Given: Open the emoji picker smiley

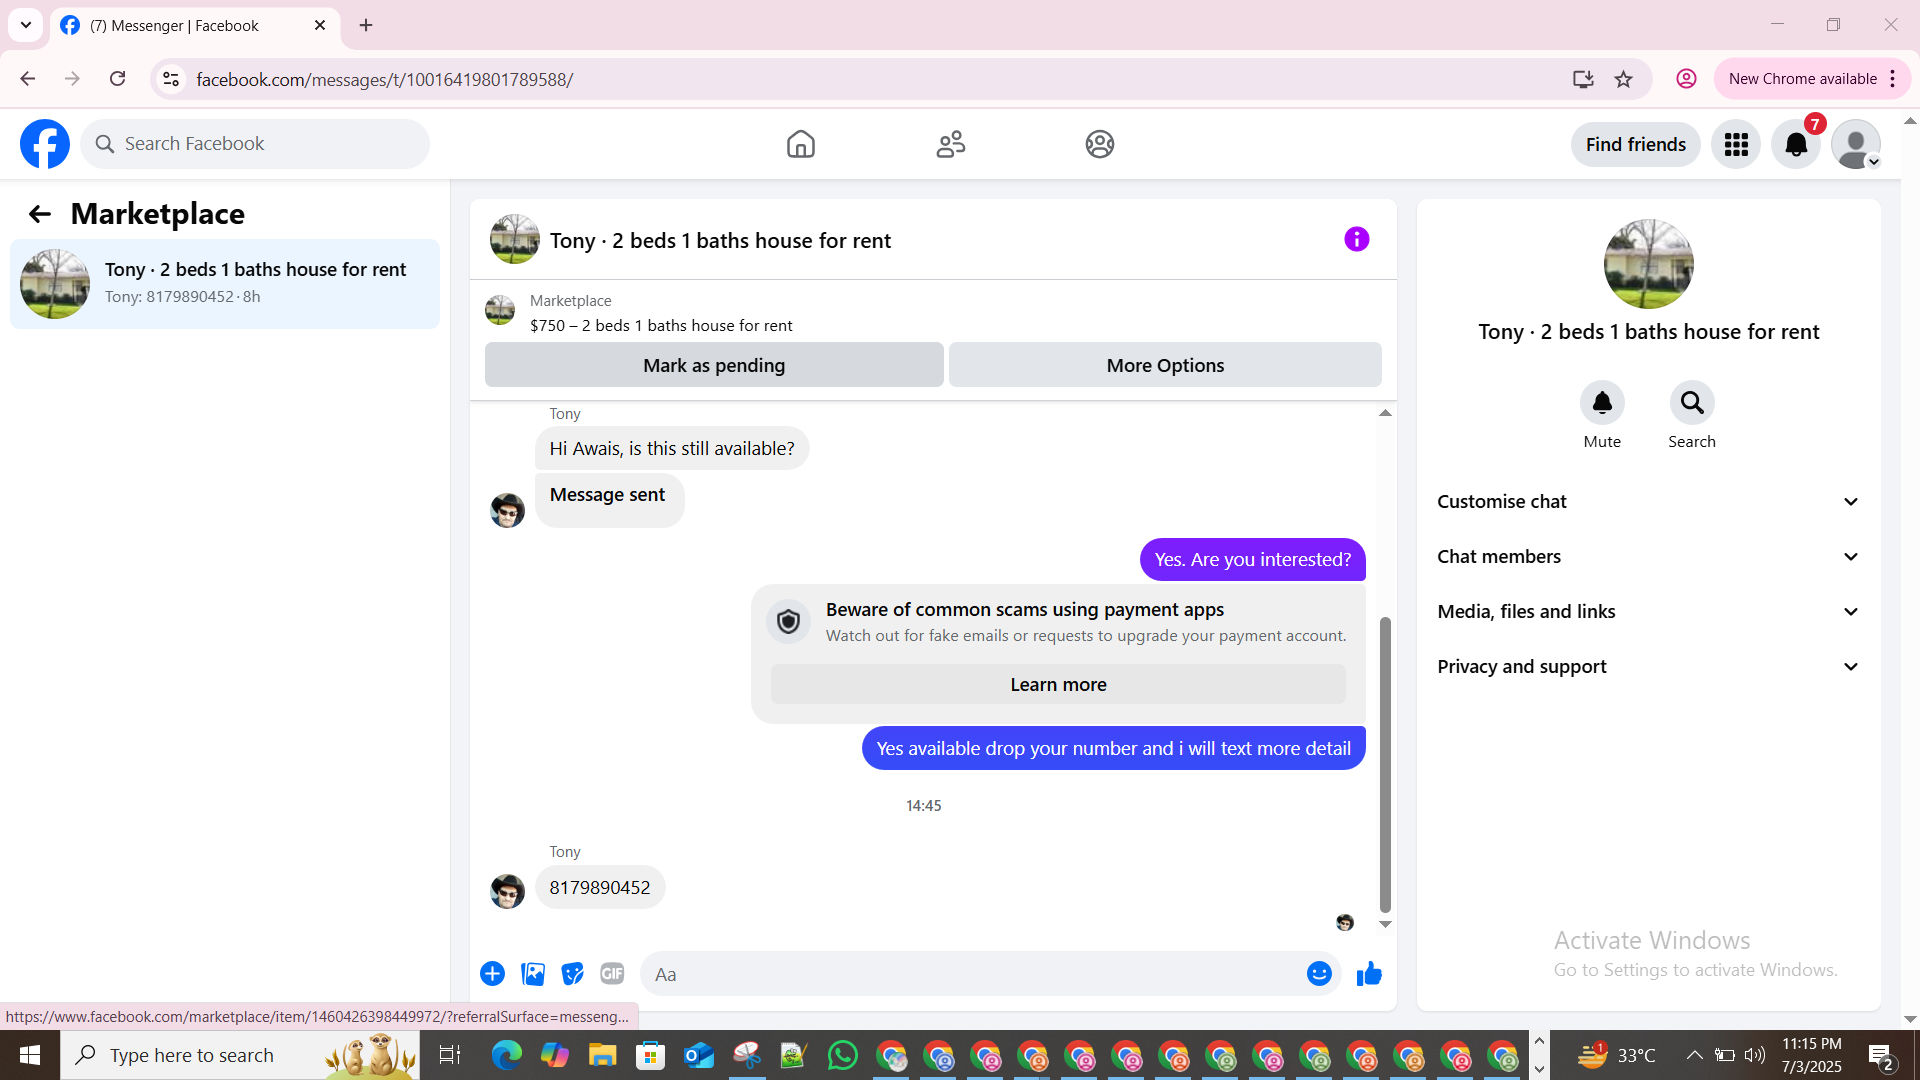Looking at the screenshot, I should 1319,974.
